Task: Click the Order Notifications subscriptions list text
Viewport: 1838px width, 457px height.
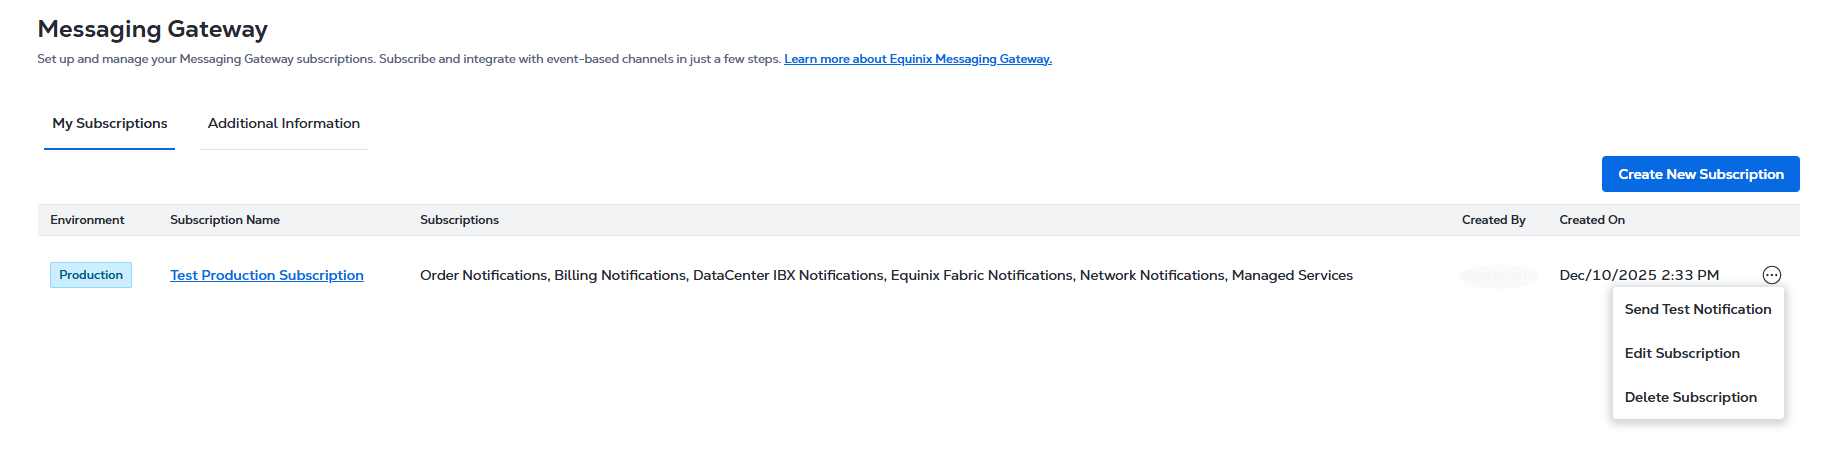Action: (885, 275)
